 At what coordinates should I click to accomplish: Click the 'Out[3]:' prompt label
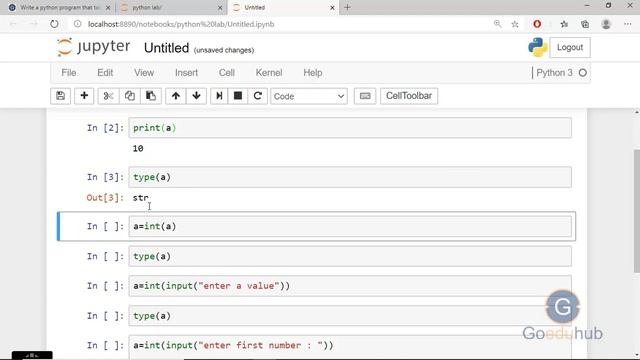(x=105, y=198)
